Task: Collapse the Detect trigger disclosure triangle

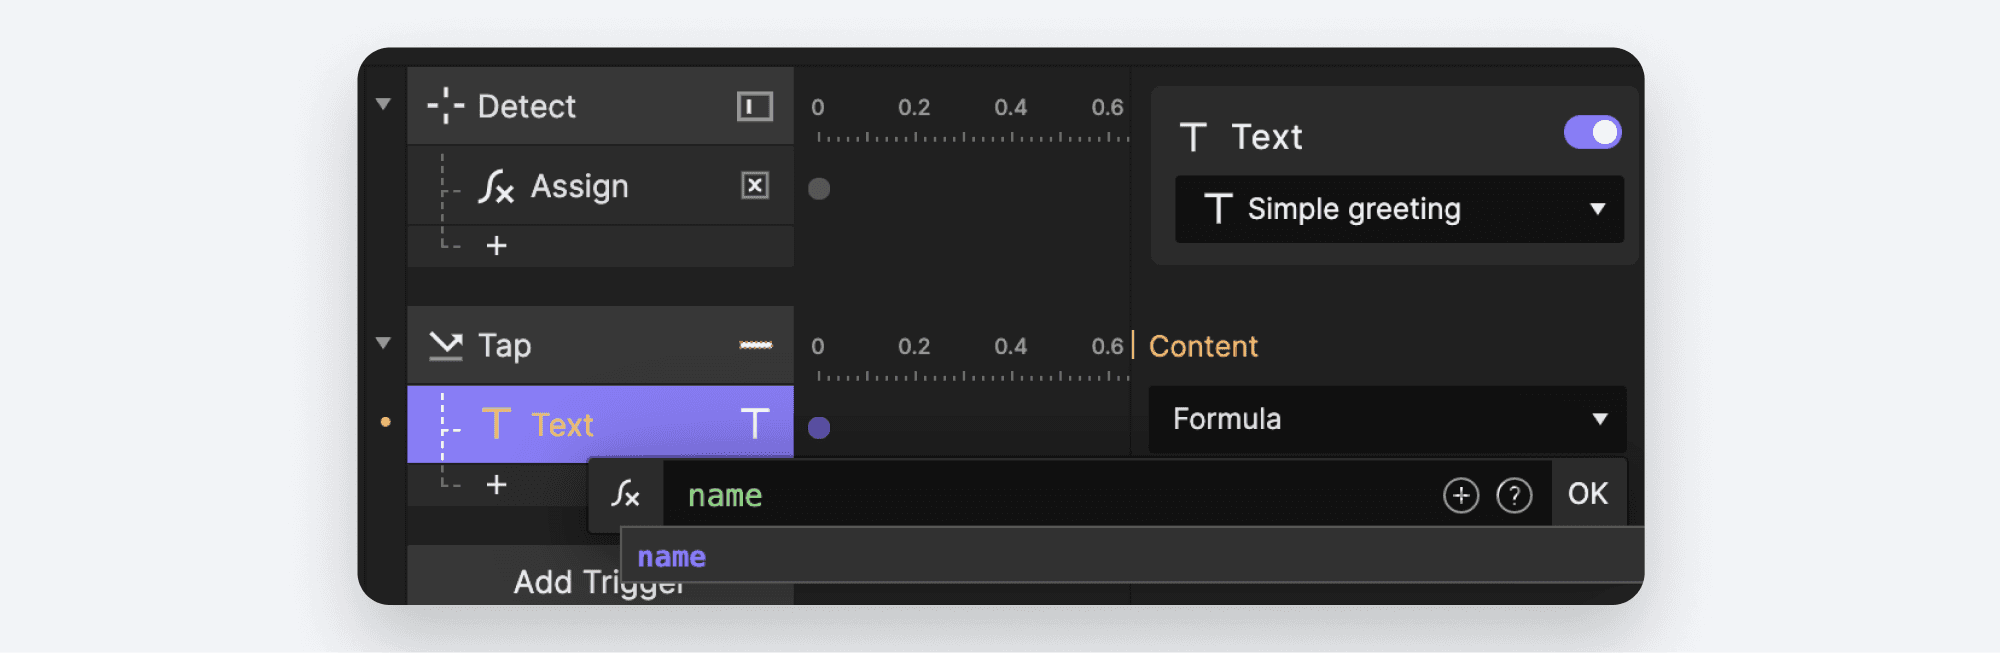Action: click(384, 104)
